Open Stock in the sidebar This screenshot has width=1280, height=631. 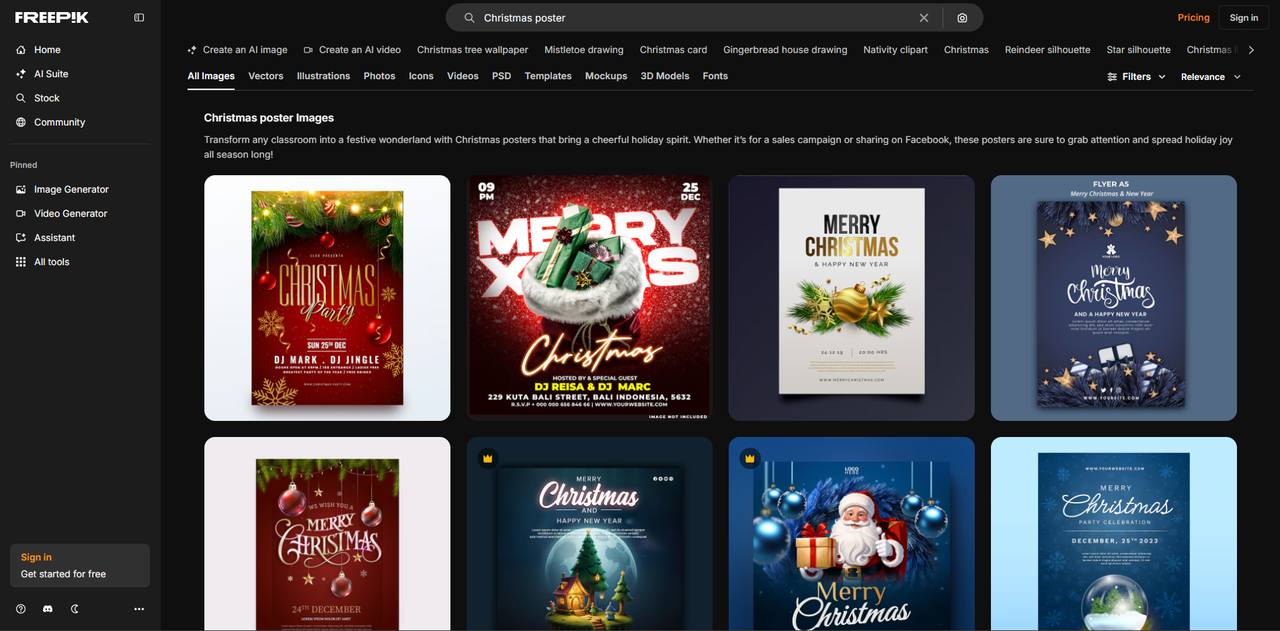(47, 98)
